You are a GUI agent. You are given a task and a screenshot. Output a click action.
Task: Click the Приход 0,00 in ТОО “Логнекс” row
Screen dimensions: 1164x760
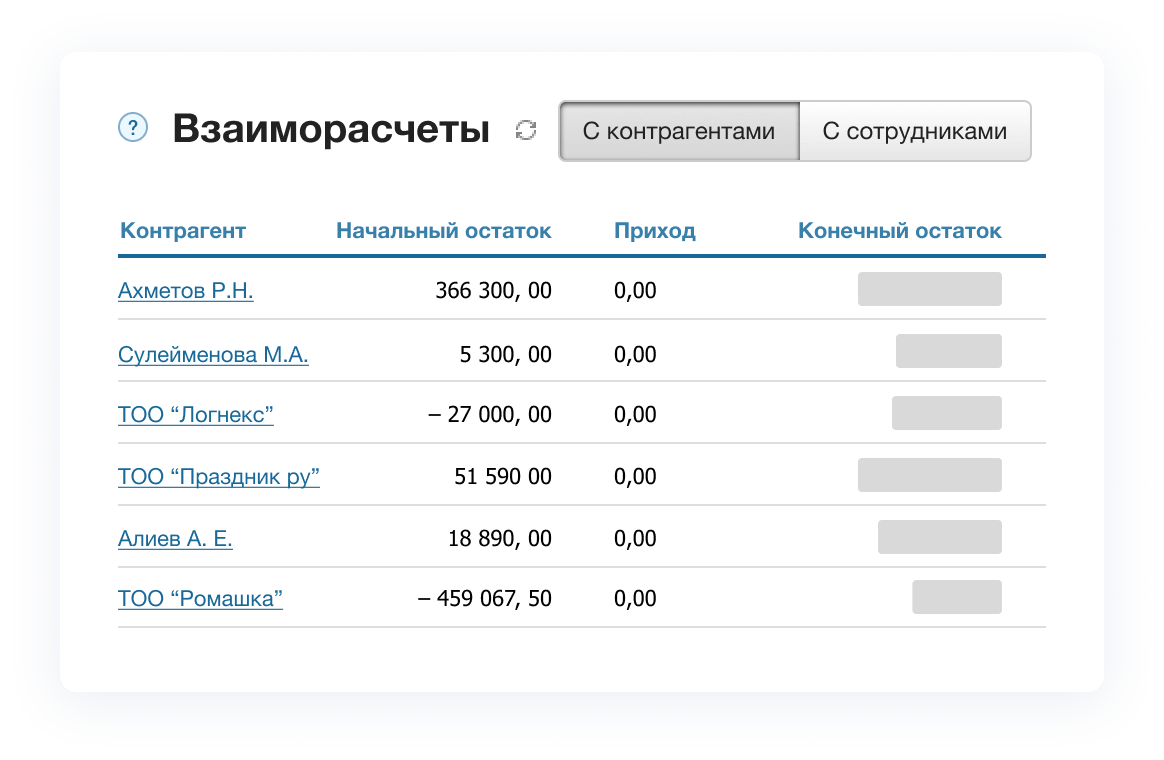(x=635, y=414)
